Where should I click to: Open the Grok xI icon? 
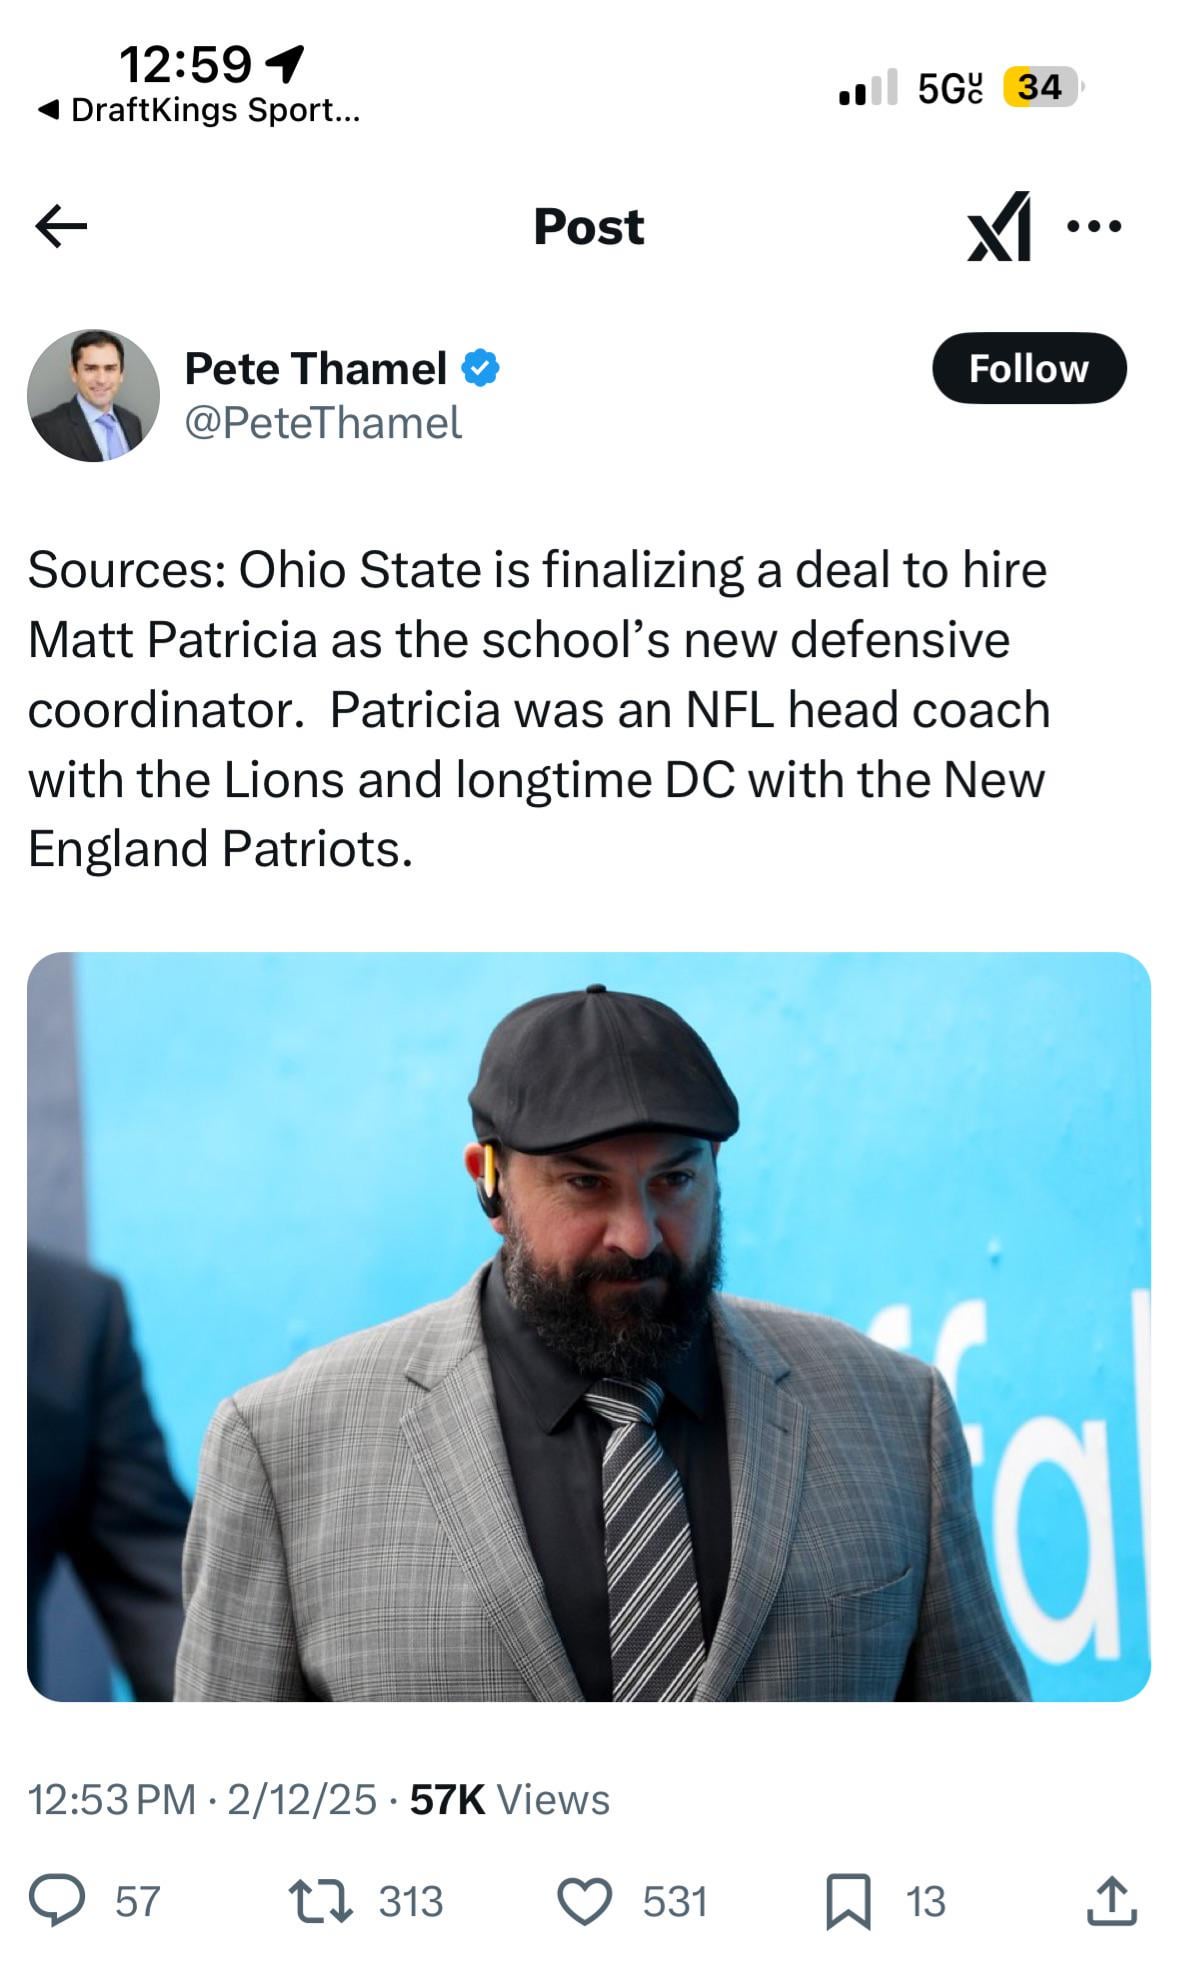[x=998, y=226]
